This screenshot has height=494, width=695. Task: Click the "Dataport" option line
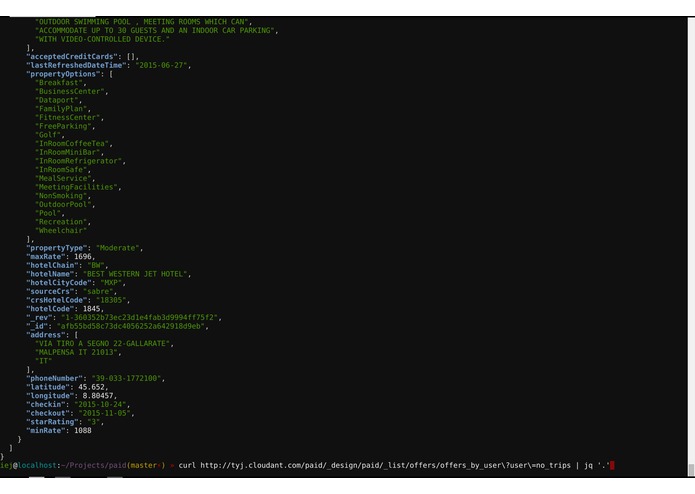(x=59, y=100)
